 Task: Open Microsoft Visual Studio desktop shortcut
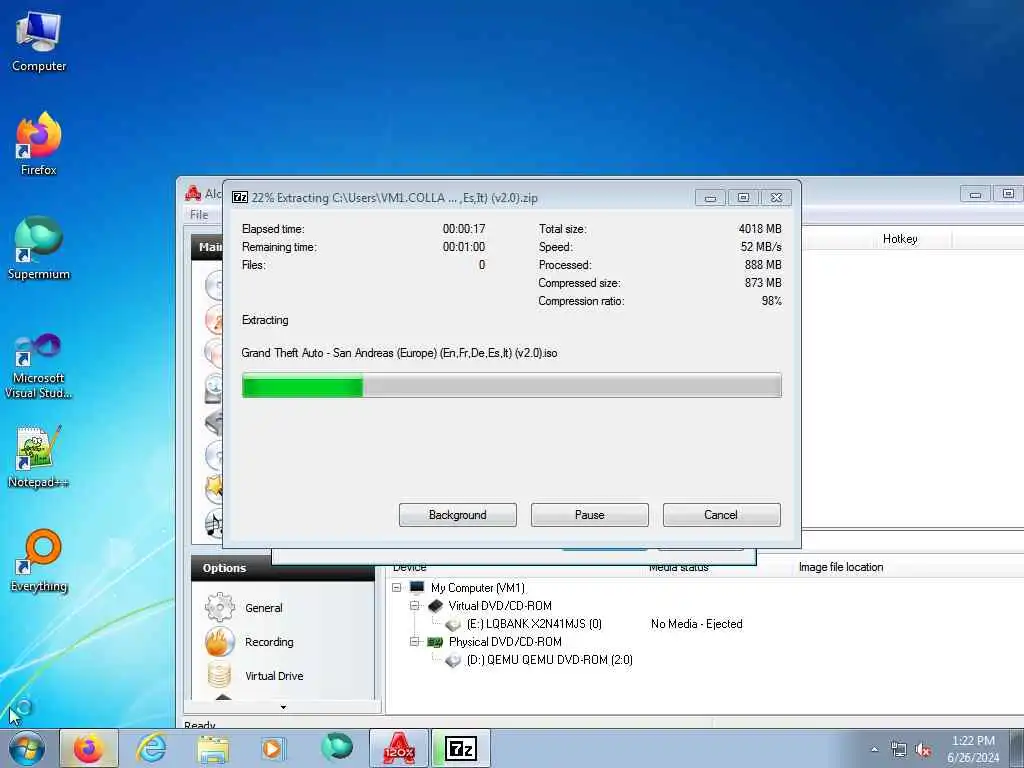click(39, 366)
